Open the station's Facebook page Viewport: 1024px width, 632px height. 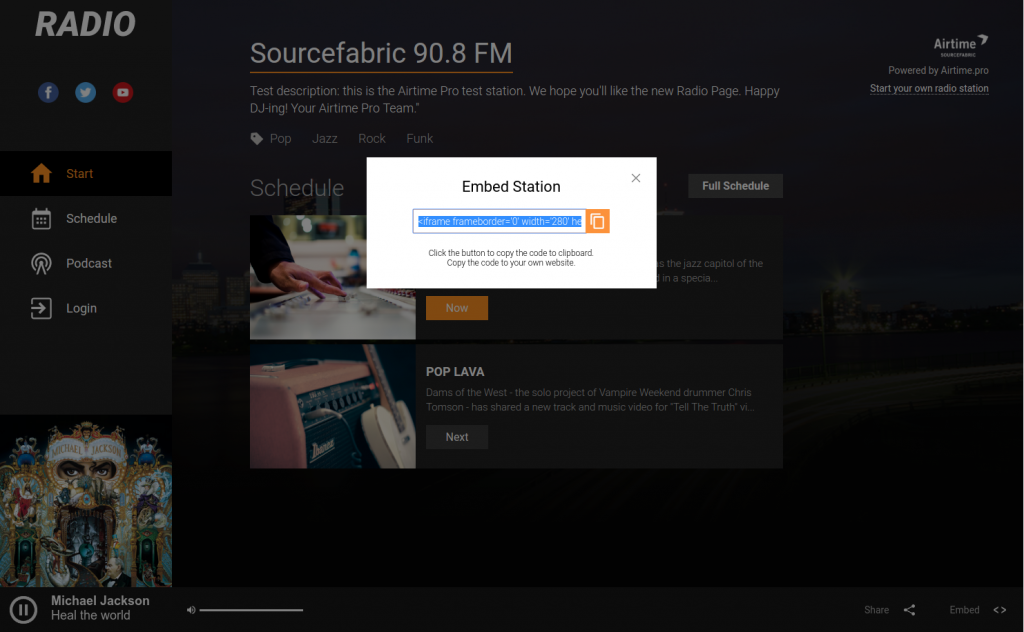[x=48, y=92]
